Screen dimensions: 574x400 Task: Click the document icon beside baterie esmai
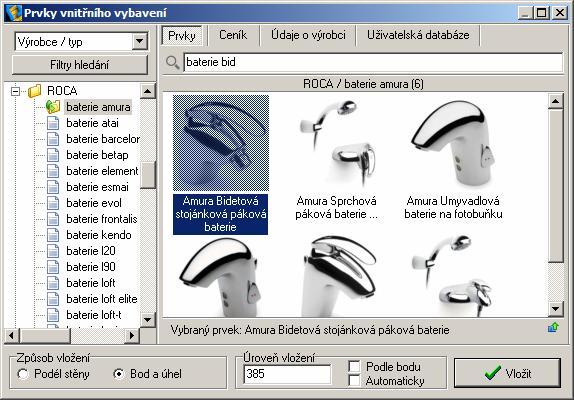(53, 187)
